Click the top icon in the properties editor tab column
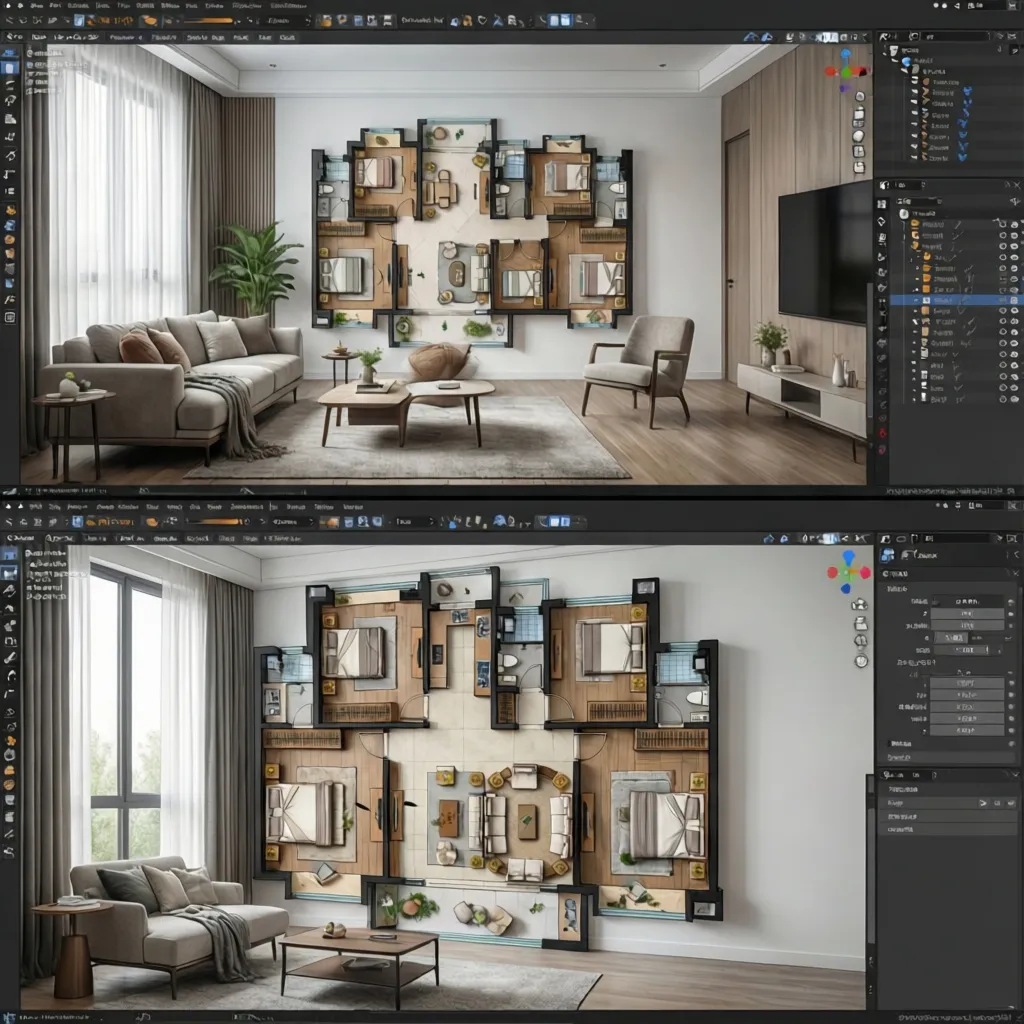 tap(881, 202)
